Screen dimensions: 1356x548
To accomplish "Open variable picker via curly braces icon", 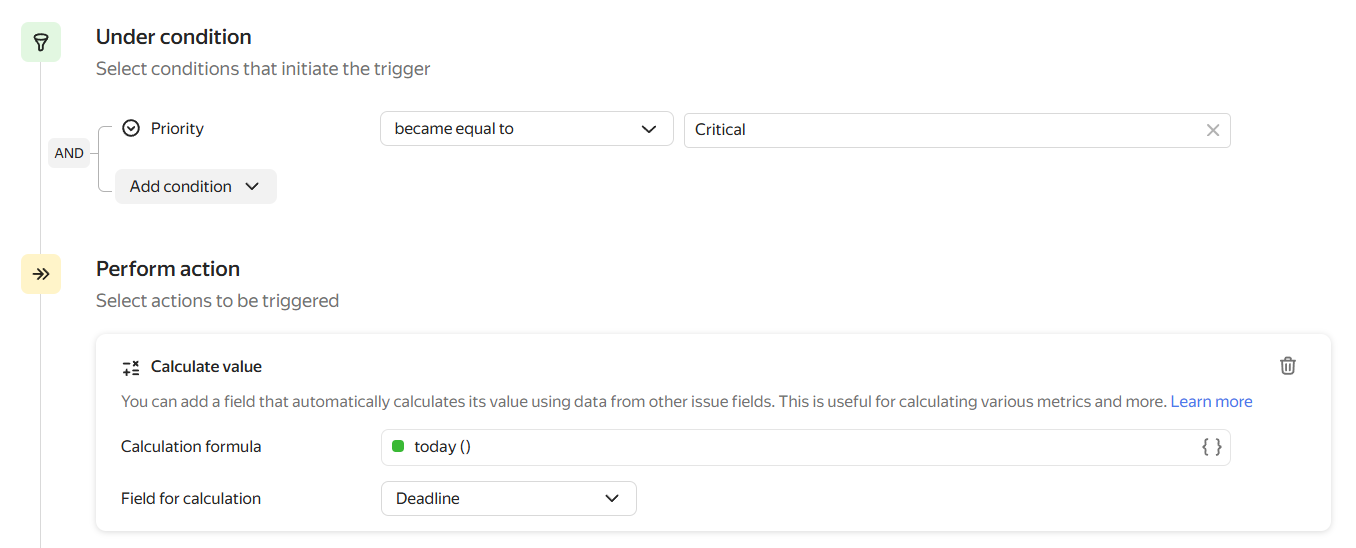I will coord(1211,447).
